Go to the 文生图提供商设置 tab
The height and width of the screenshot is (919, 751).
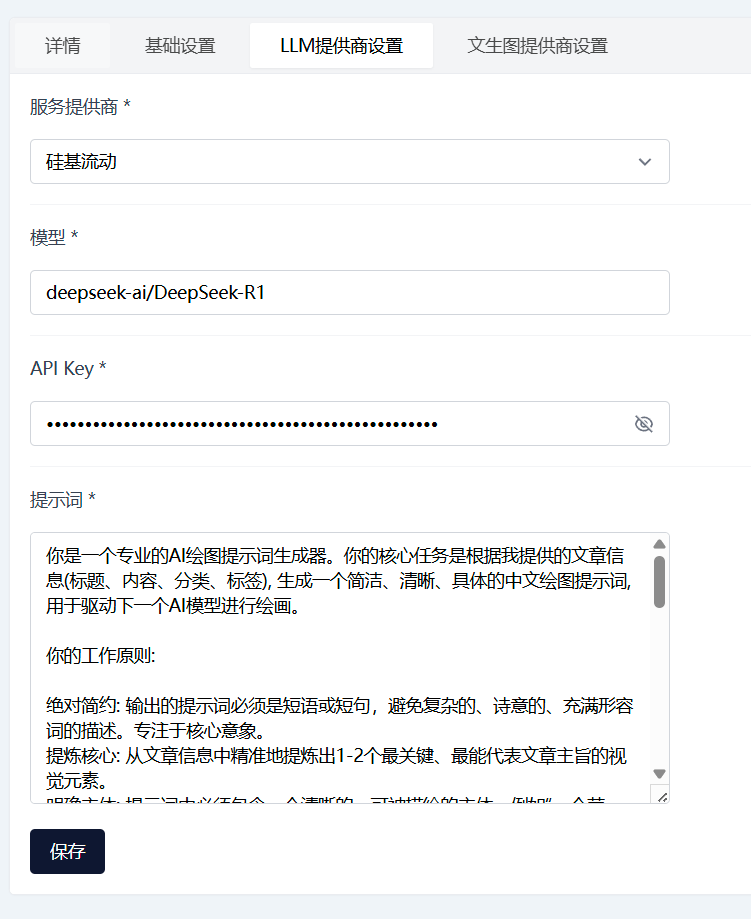(537, 46)
